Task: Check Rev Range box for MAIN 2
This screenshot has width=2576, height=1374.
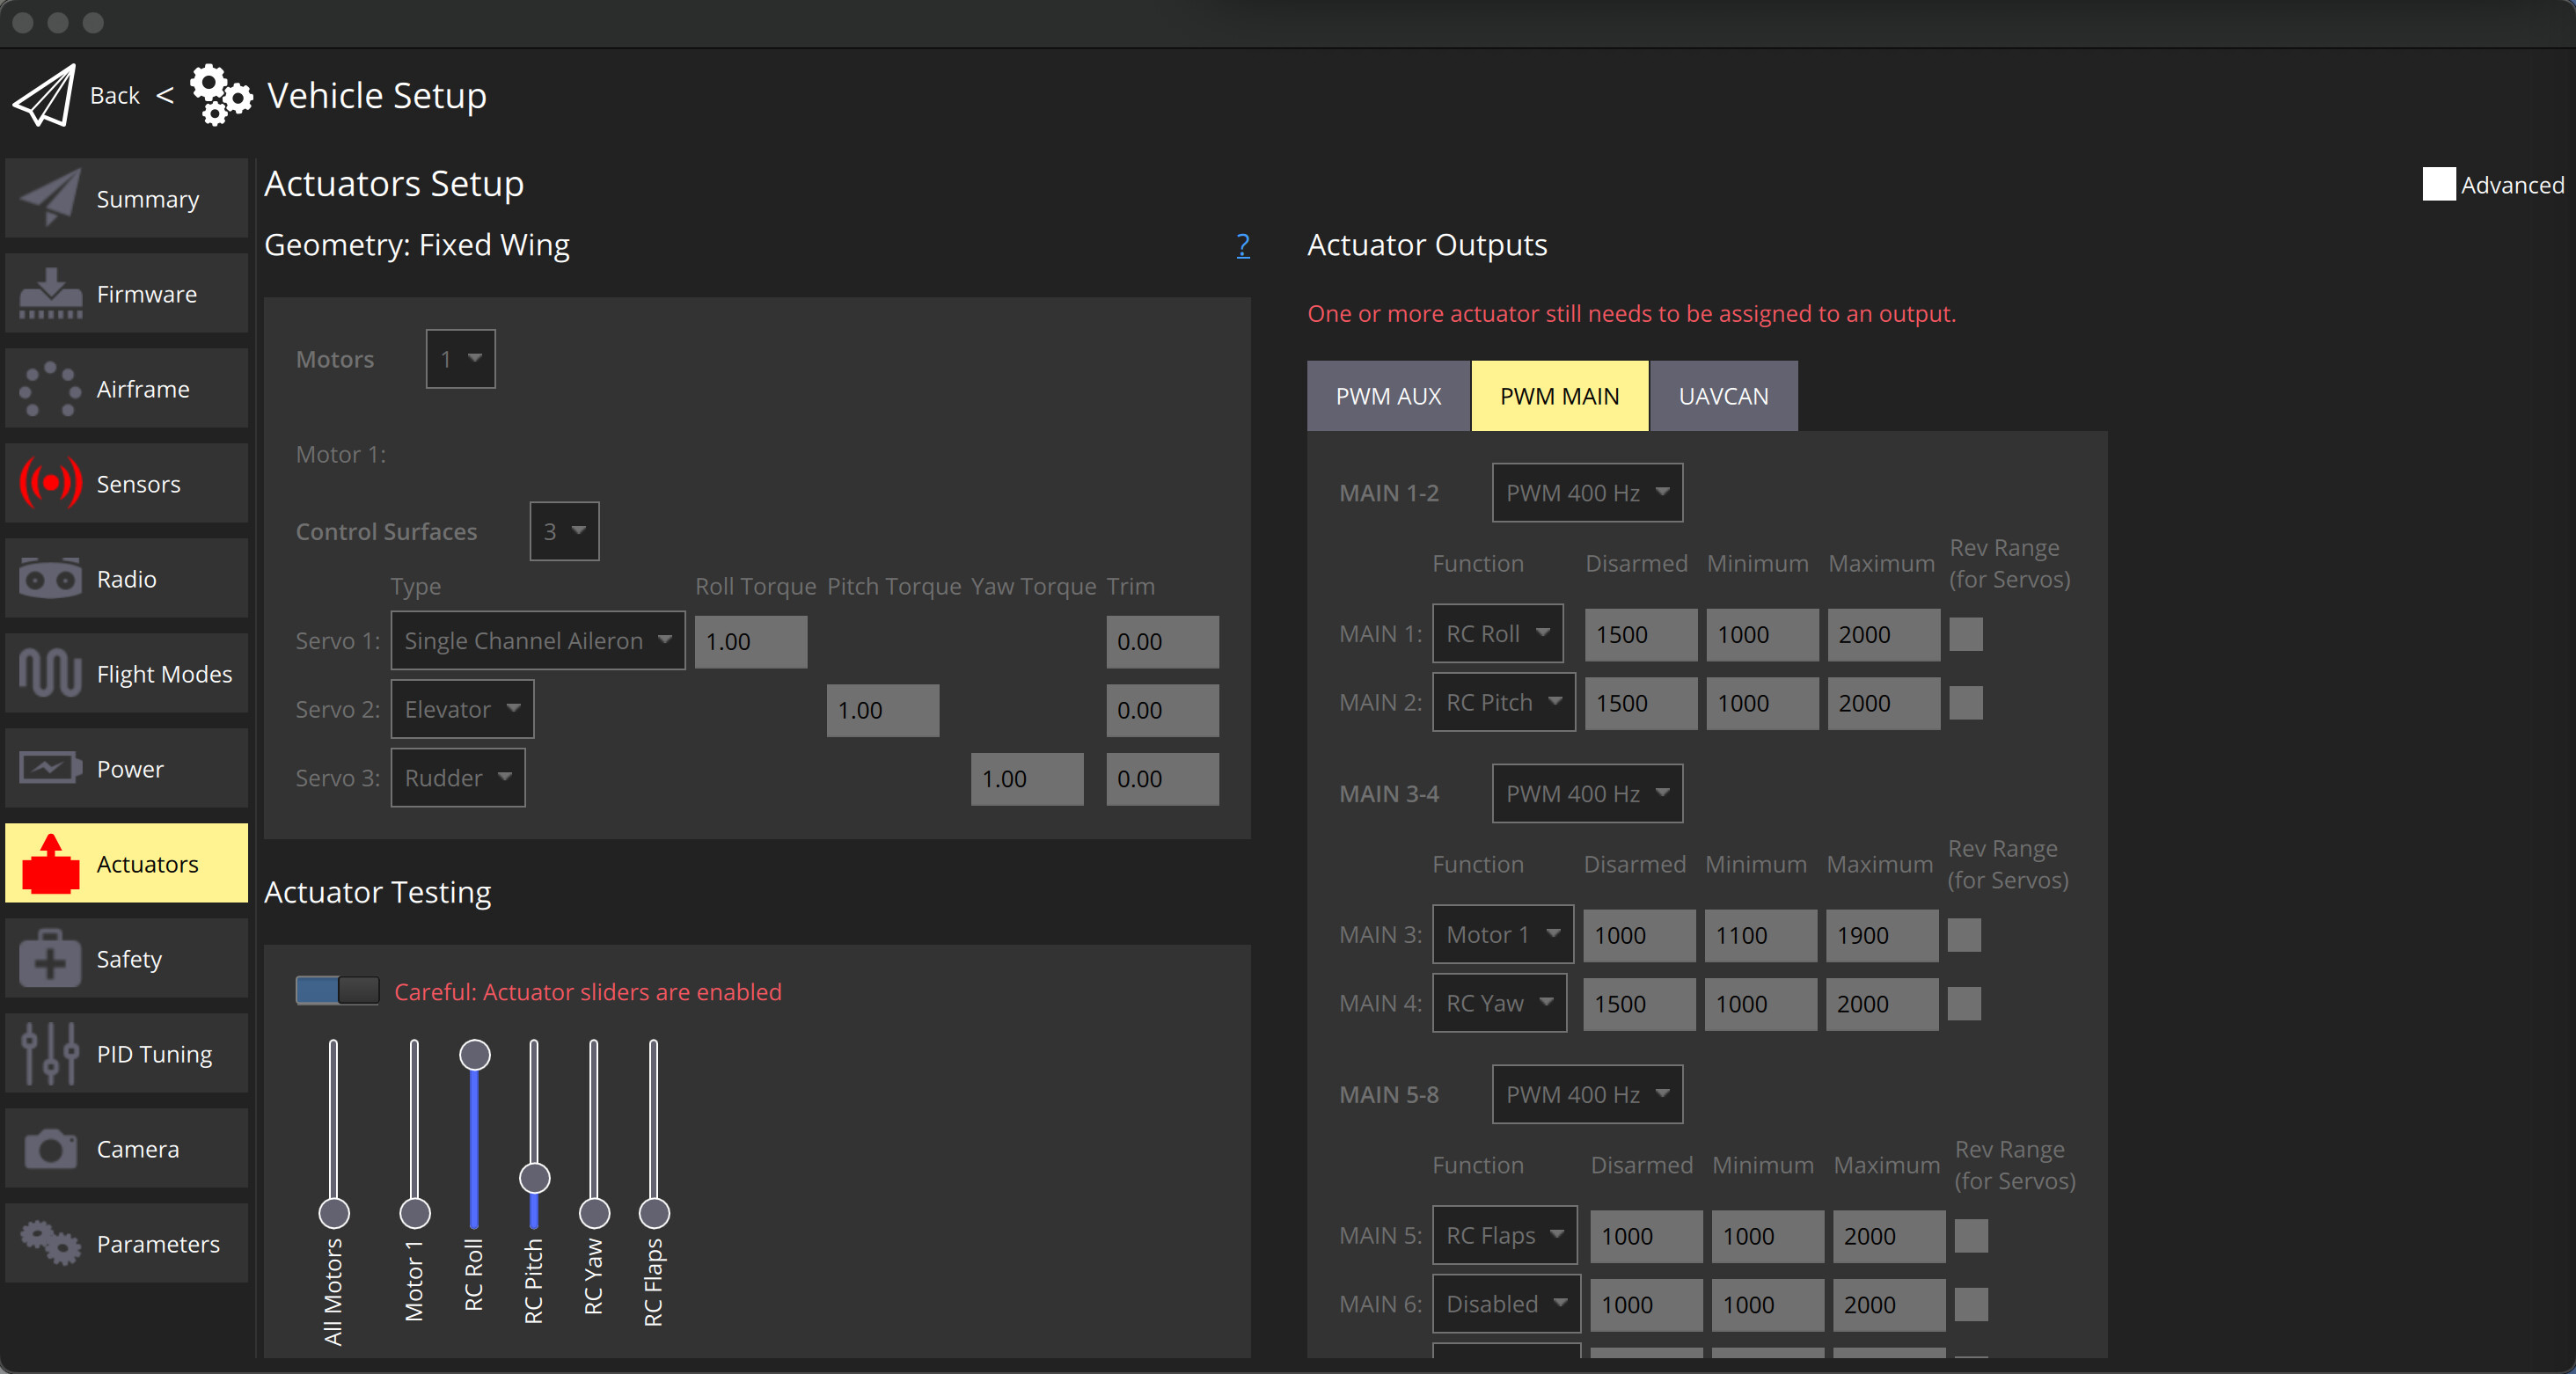Action: pyautogui.click(x=1966, y=703)
